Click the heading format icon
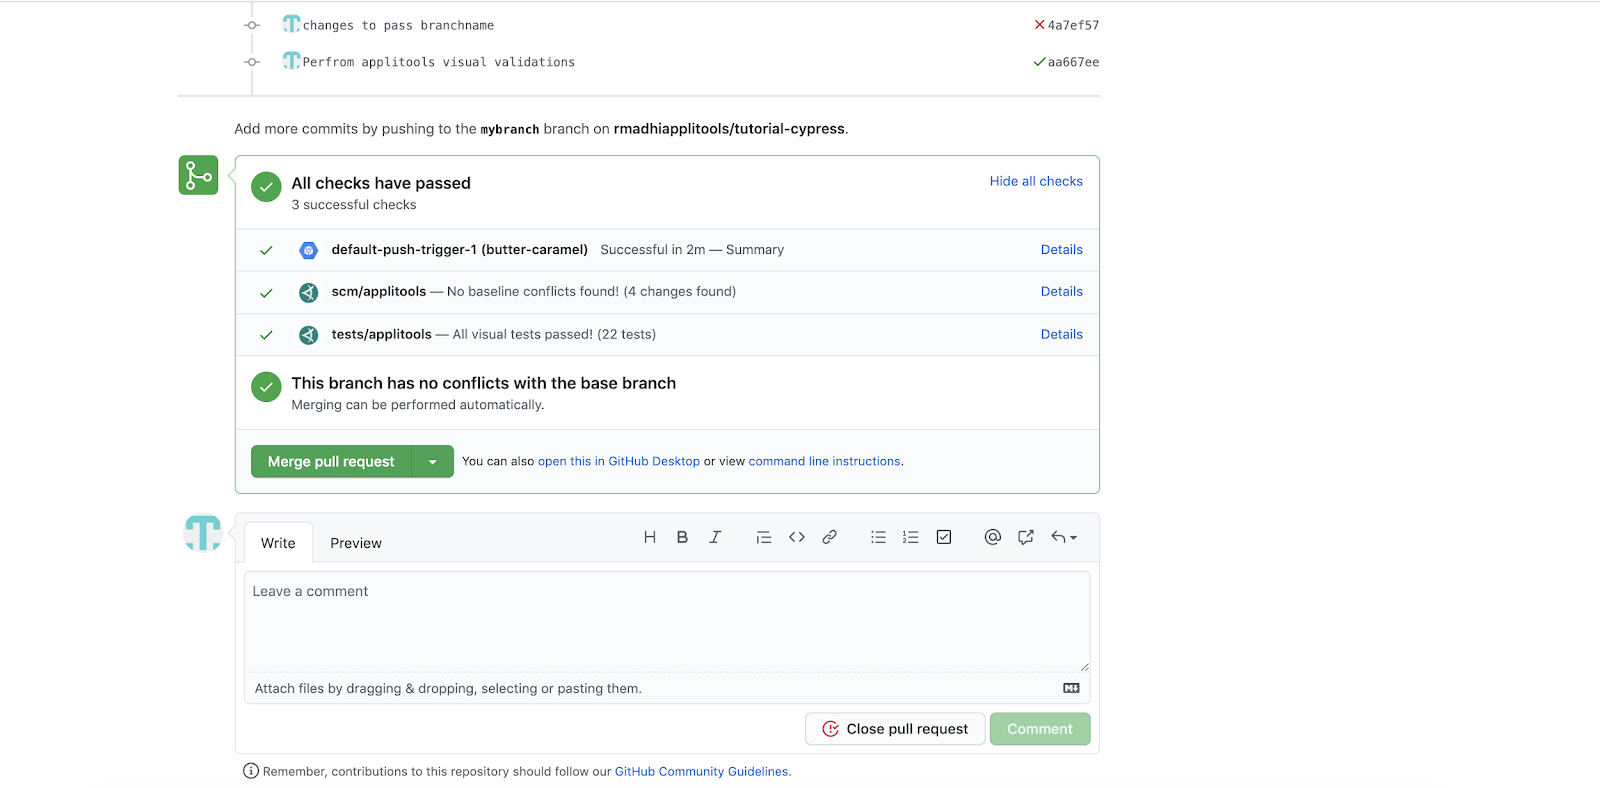The width and height of the screenshot is (1600, 788). pos(650,537)
